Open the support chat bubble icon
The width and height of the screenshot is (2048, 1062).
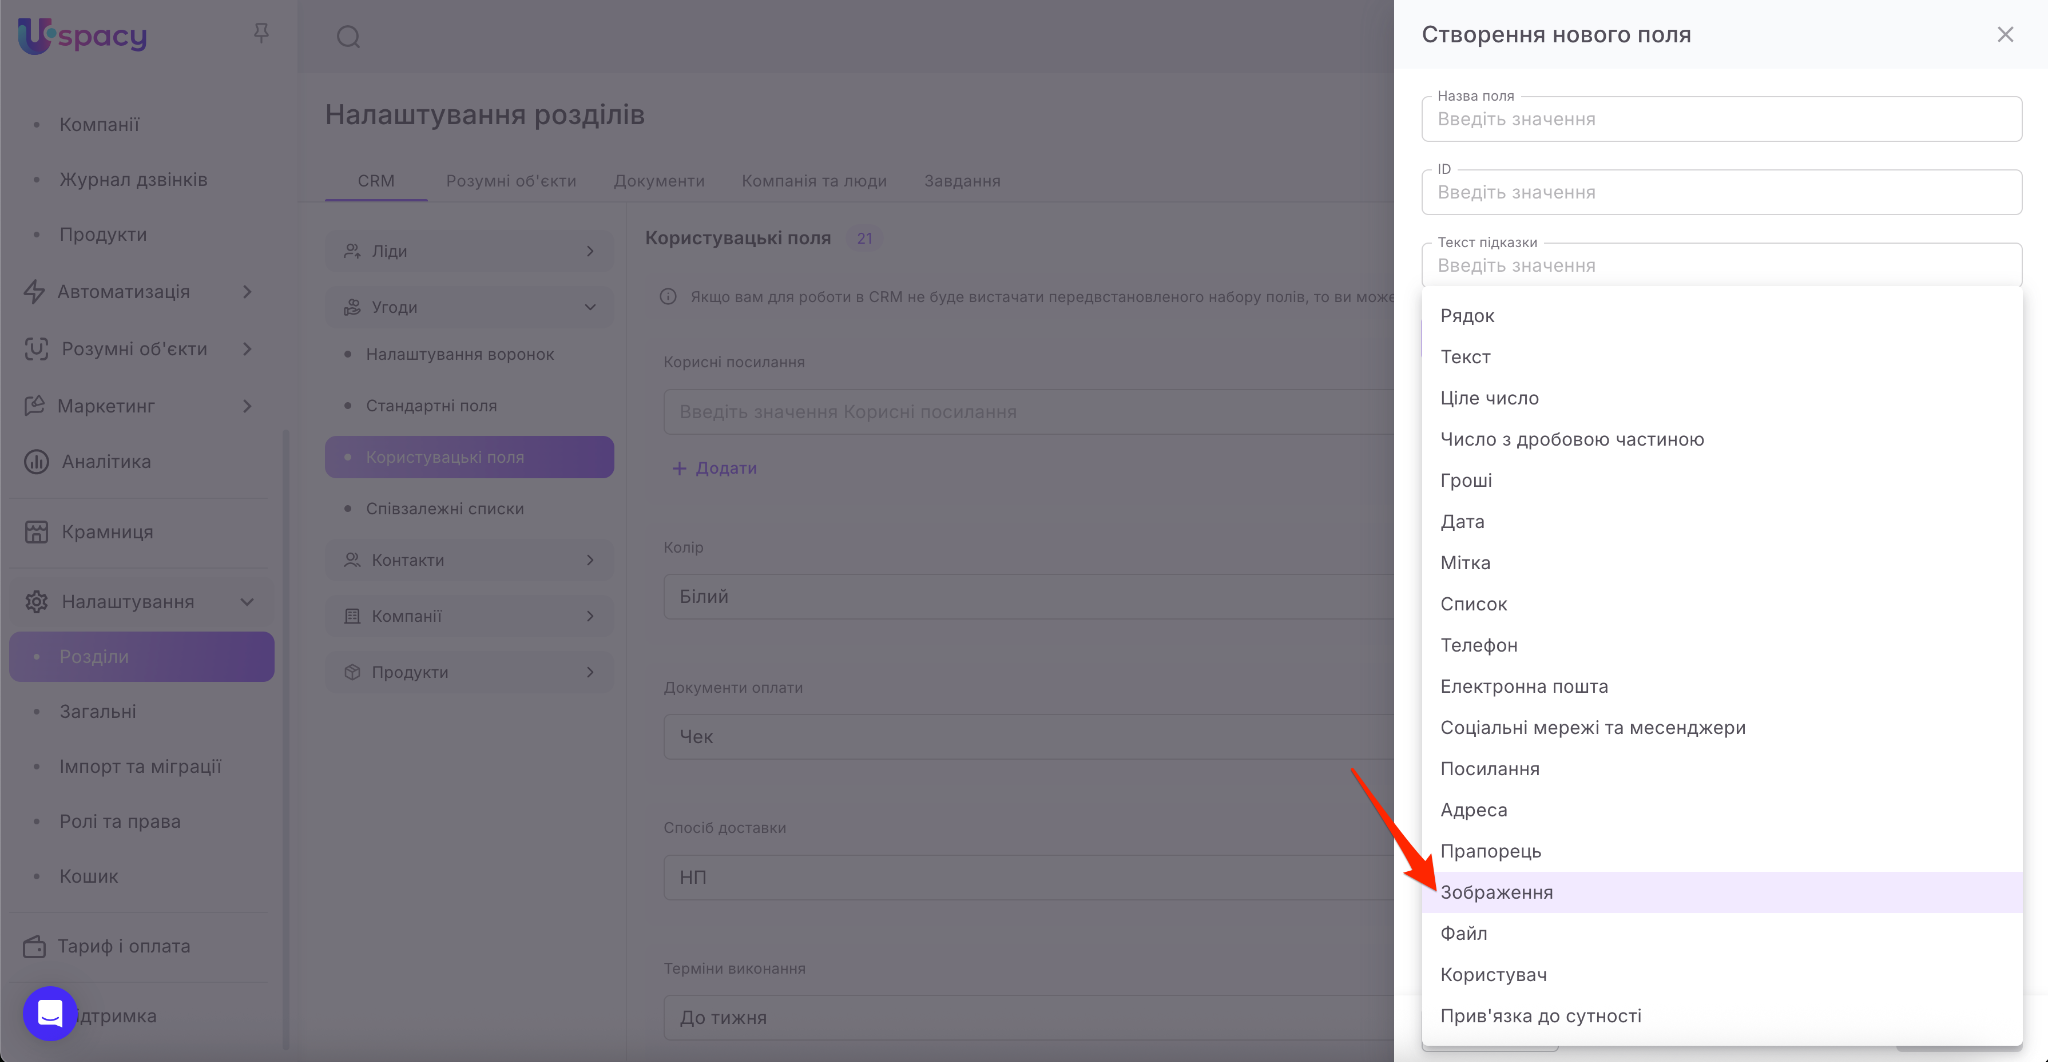50,1013
